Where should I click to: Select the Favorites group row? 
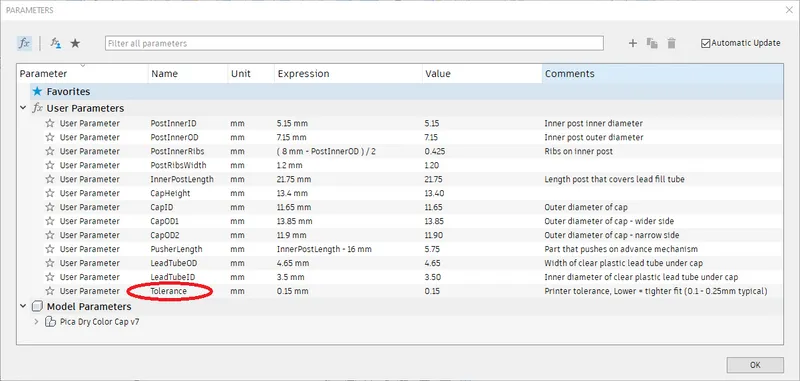click(x=407, y=92)
